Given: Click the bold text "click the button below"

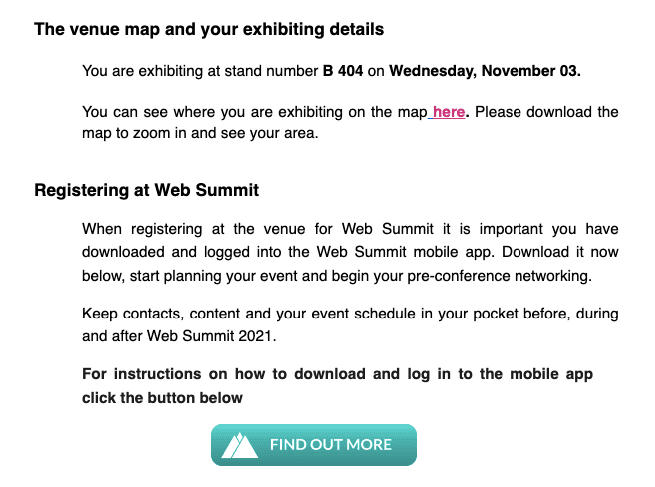Looking at the screenshot, I should point(162,397).
